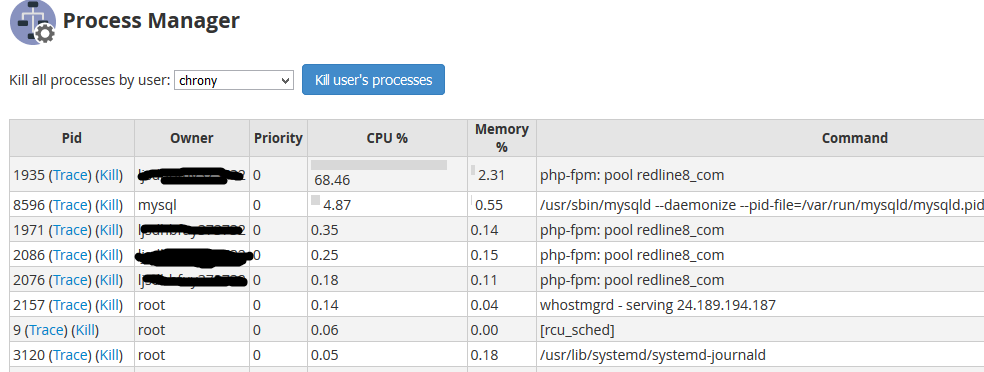984x372 pixels.
Task: Trace the rcu_sched process 9
Action: (x=47, y=330)
